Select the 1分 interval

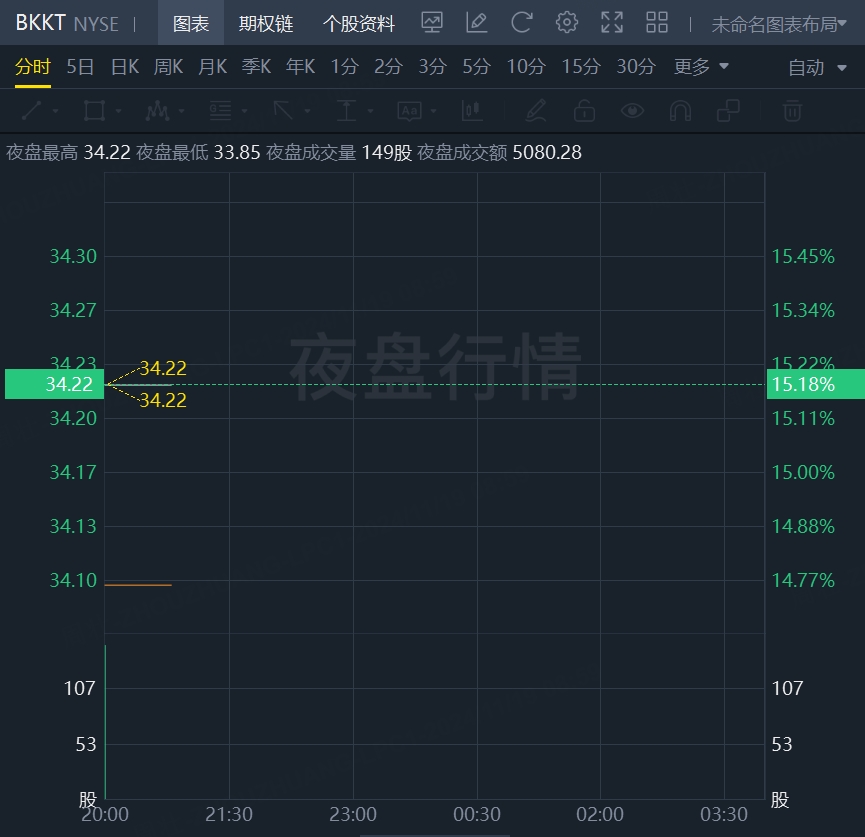[x=345, y=67]
